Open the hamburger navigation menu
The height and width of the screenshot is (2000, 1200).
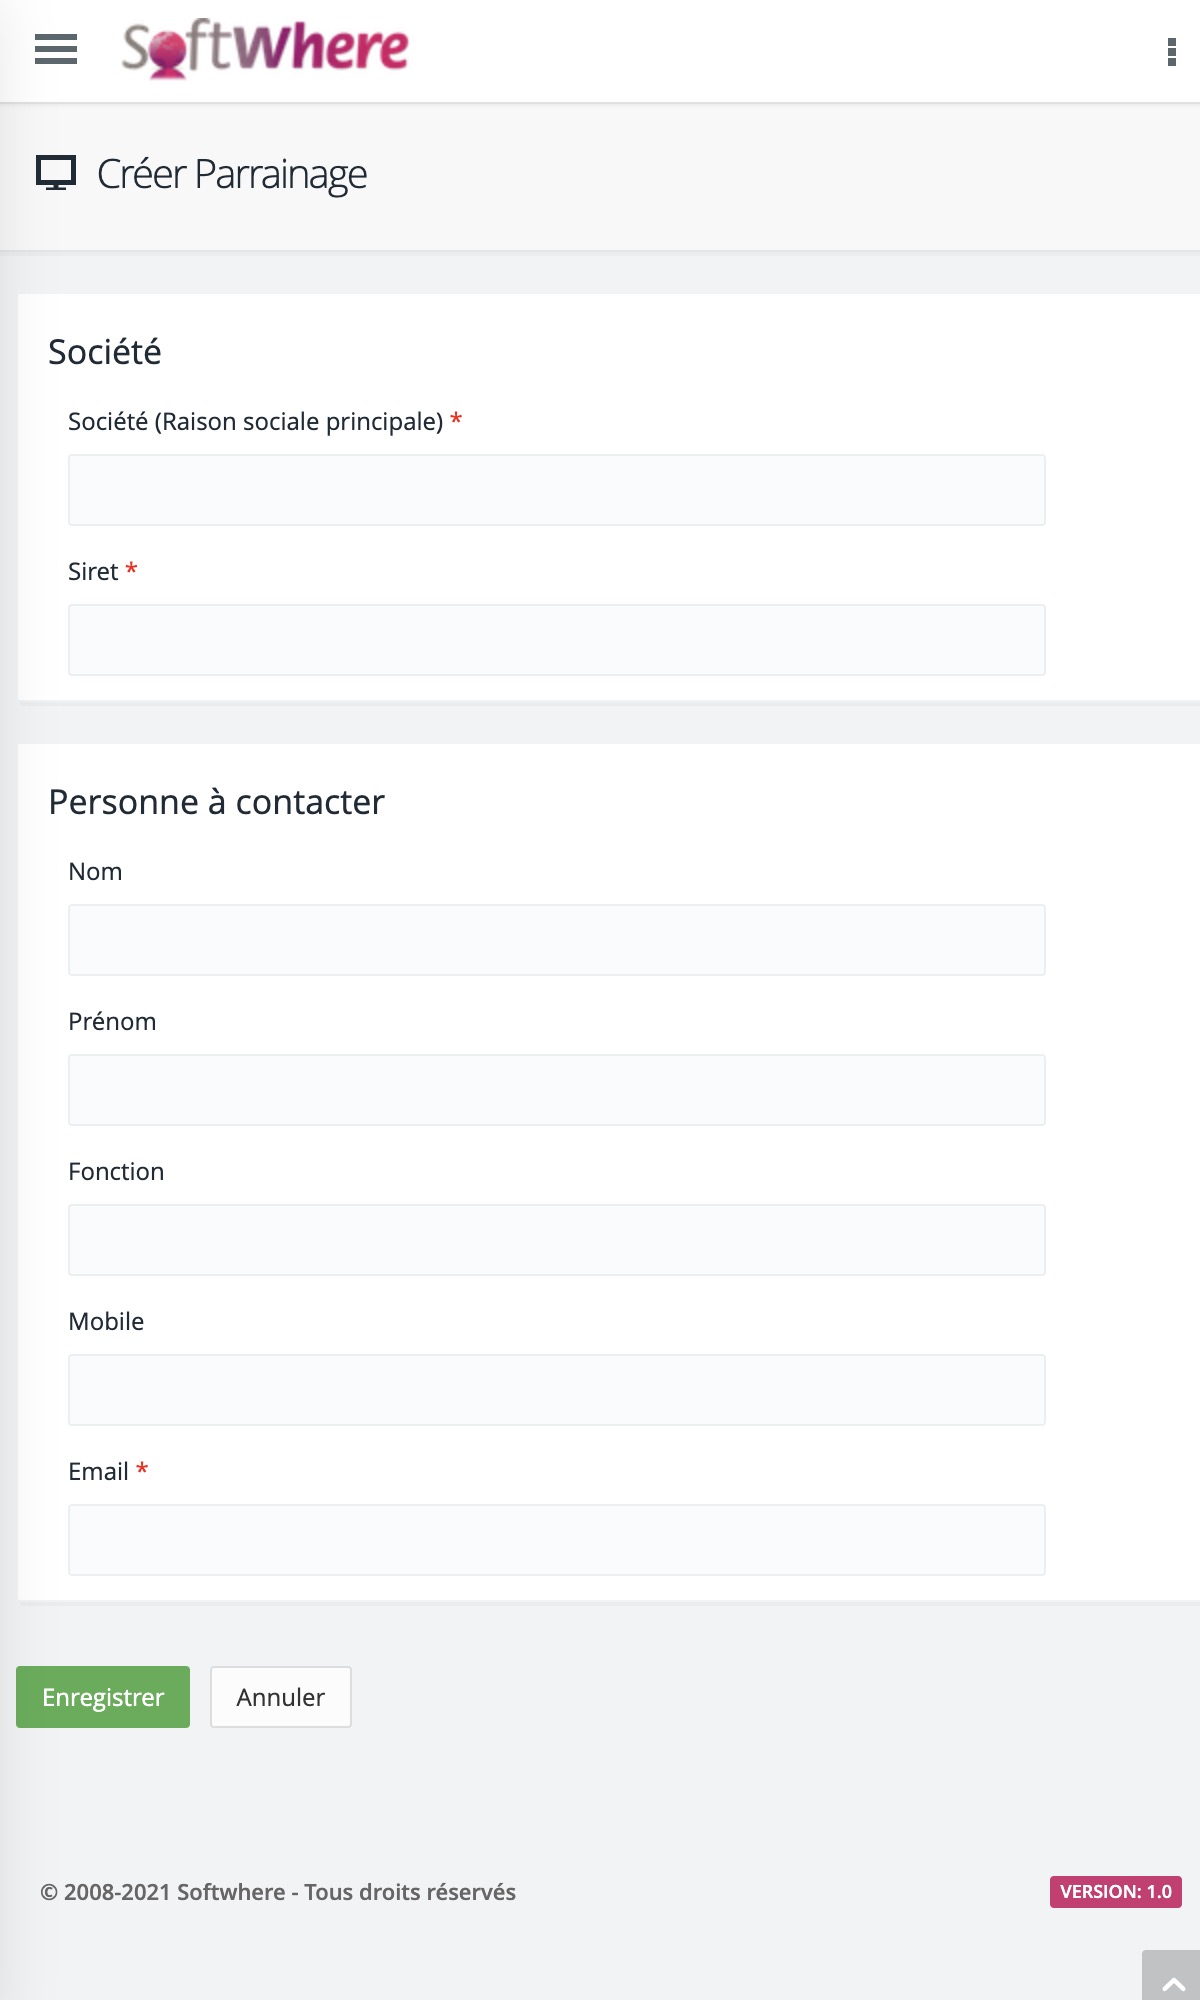(x=56, y=49)
